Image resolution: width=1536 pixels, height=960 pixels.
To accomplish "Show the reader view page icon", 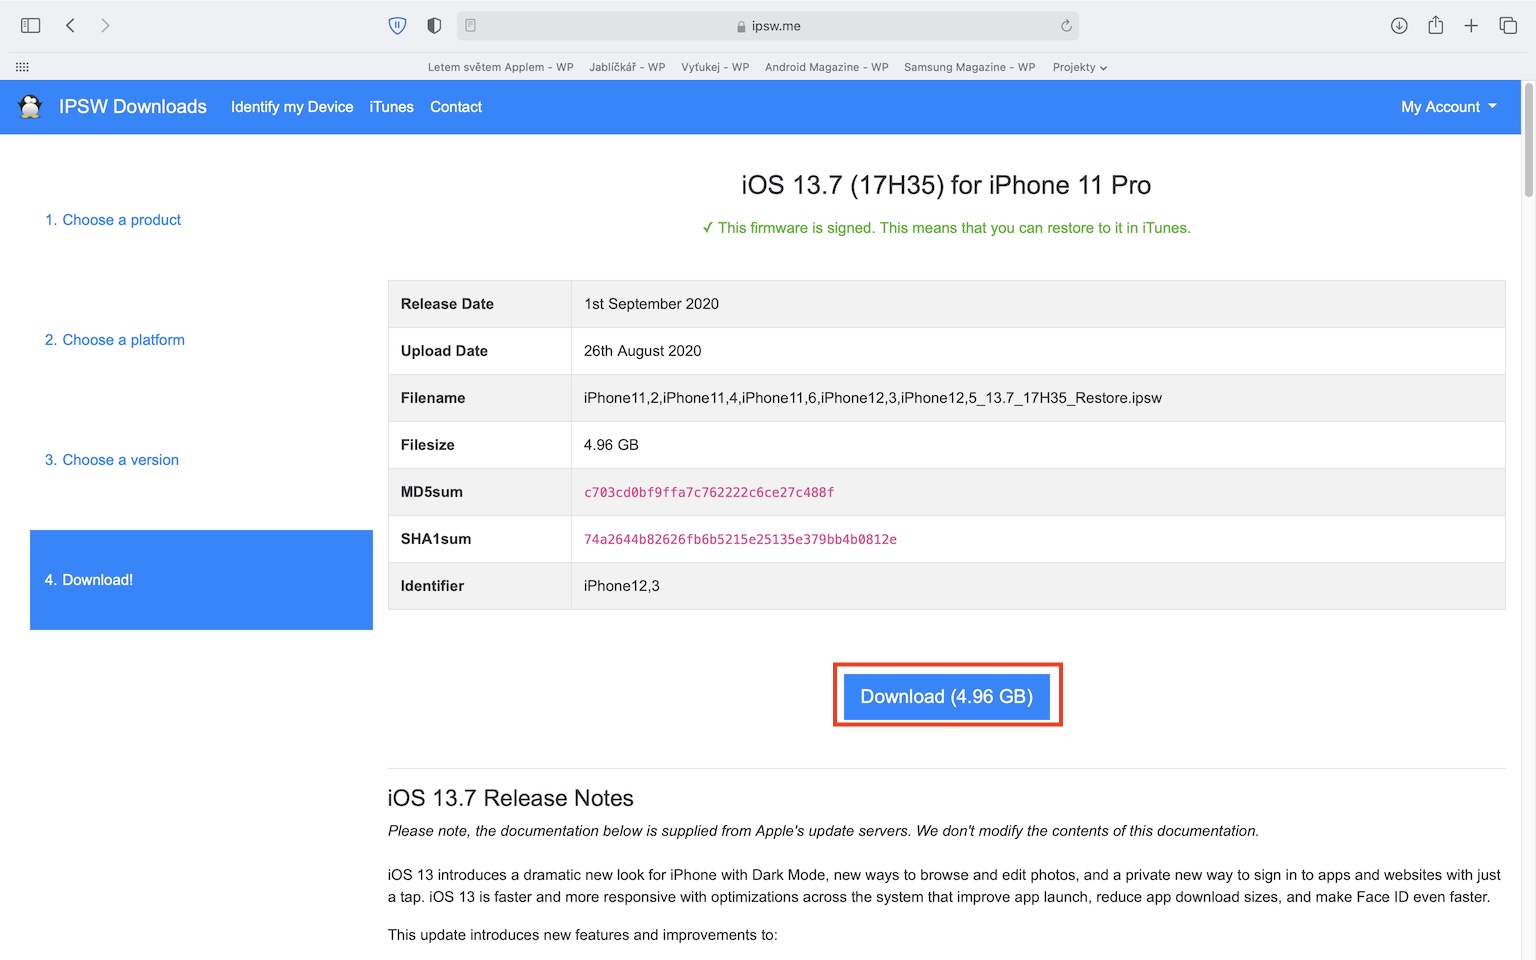I will [471, 26].
